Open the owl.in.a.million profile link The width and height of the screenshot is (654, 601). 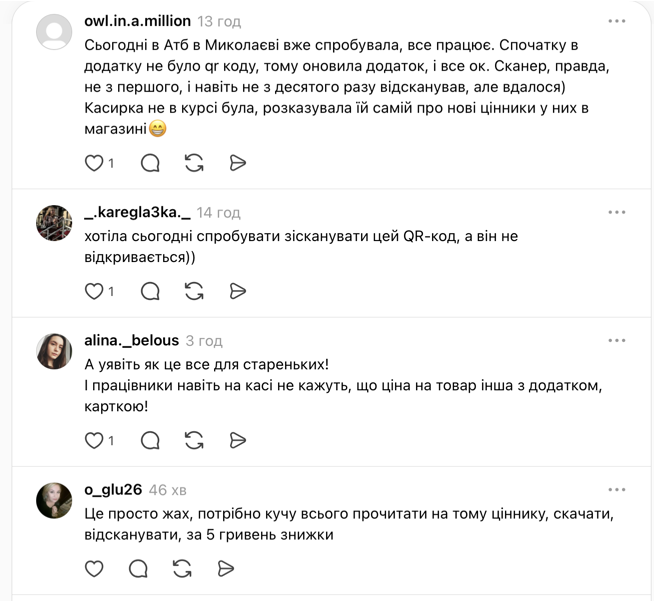click(x=137, y=21)
